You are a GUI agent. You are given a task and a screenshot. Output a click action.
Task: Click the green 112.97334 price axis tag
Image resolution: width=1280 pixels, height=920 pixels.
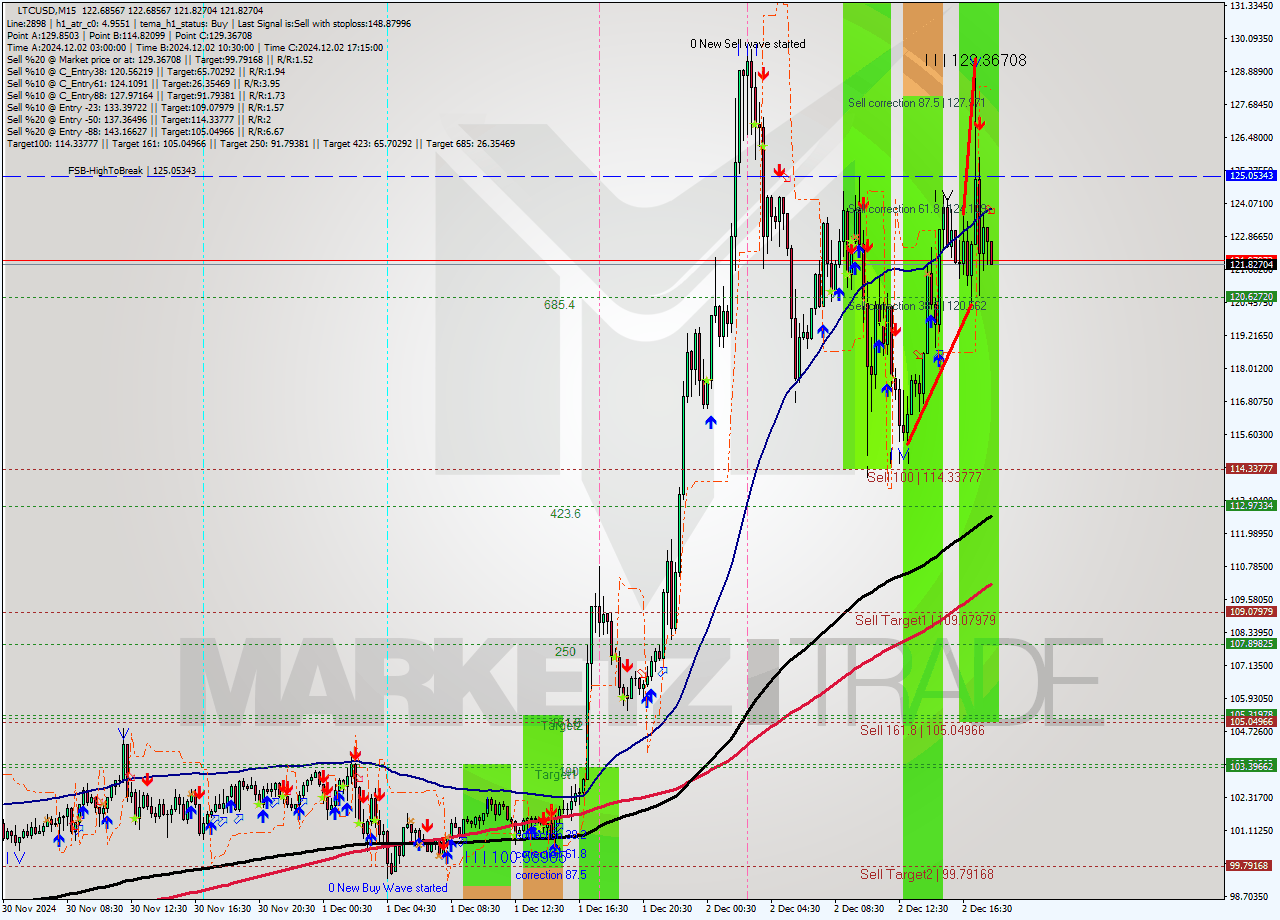tap(1251, 506)
